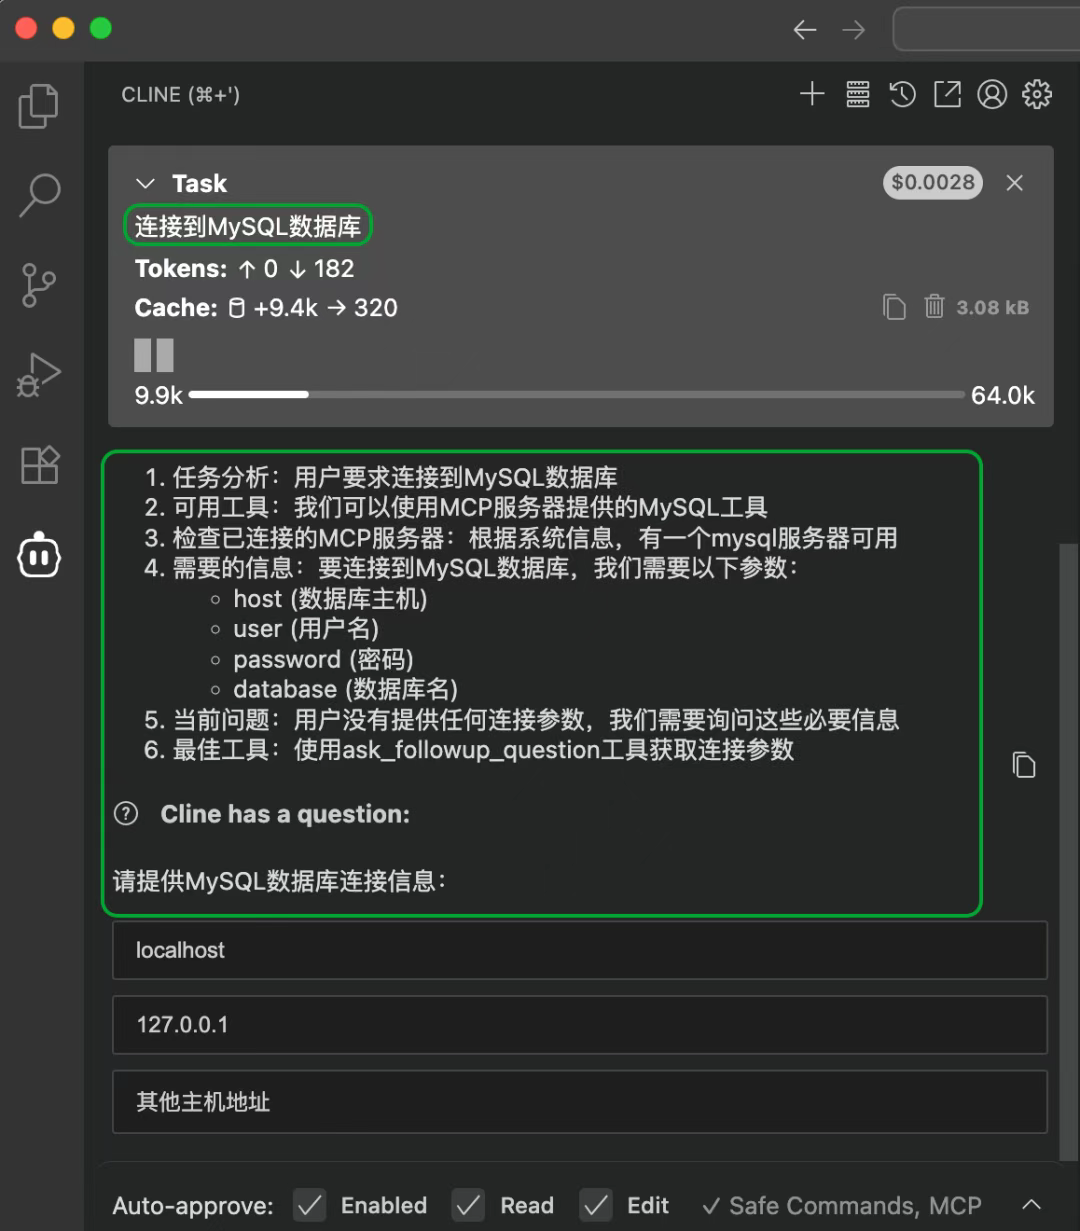Select the Cline robot icon in the activity bar
The height and width of the screenshot is (1231, 1080).
(40, 555)
